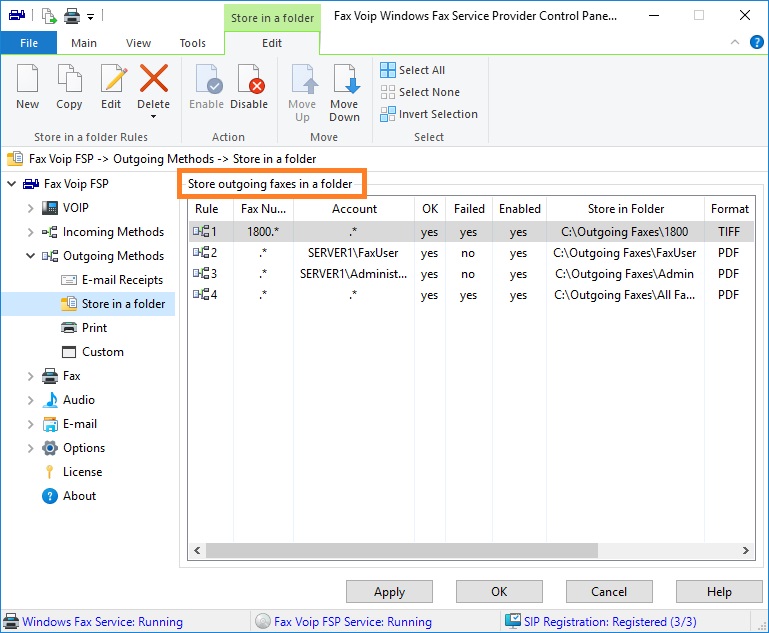Click the Cancel button
Screen dimensions: 769x633
pyautogui.click(x=609, y=592)
